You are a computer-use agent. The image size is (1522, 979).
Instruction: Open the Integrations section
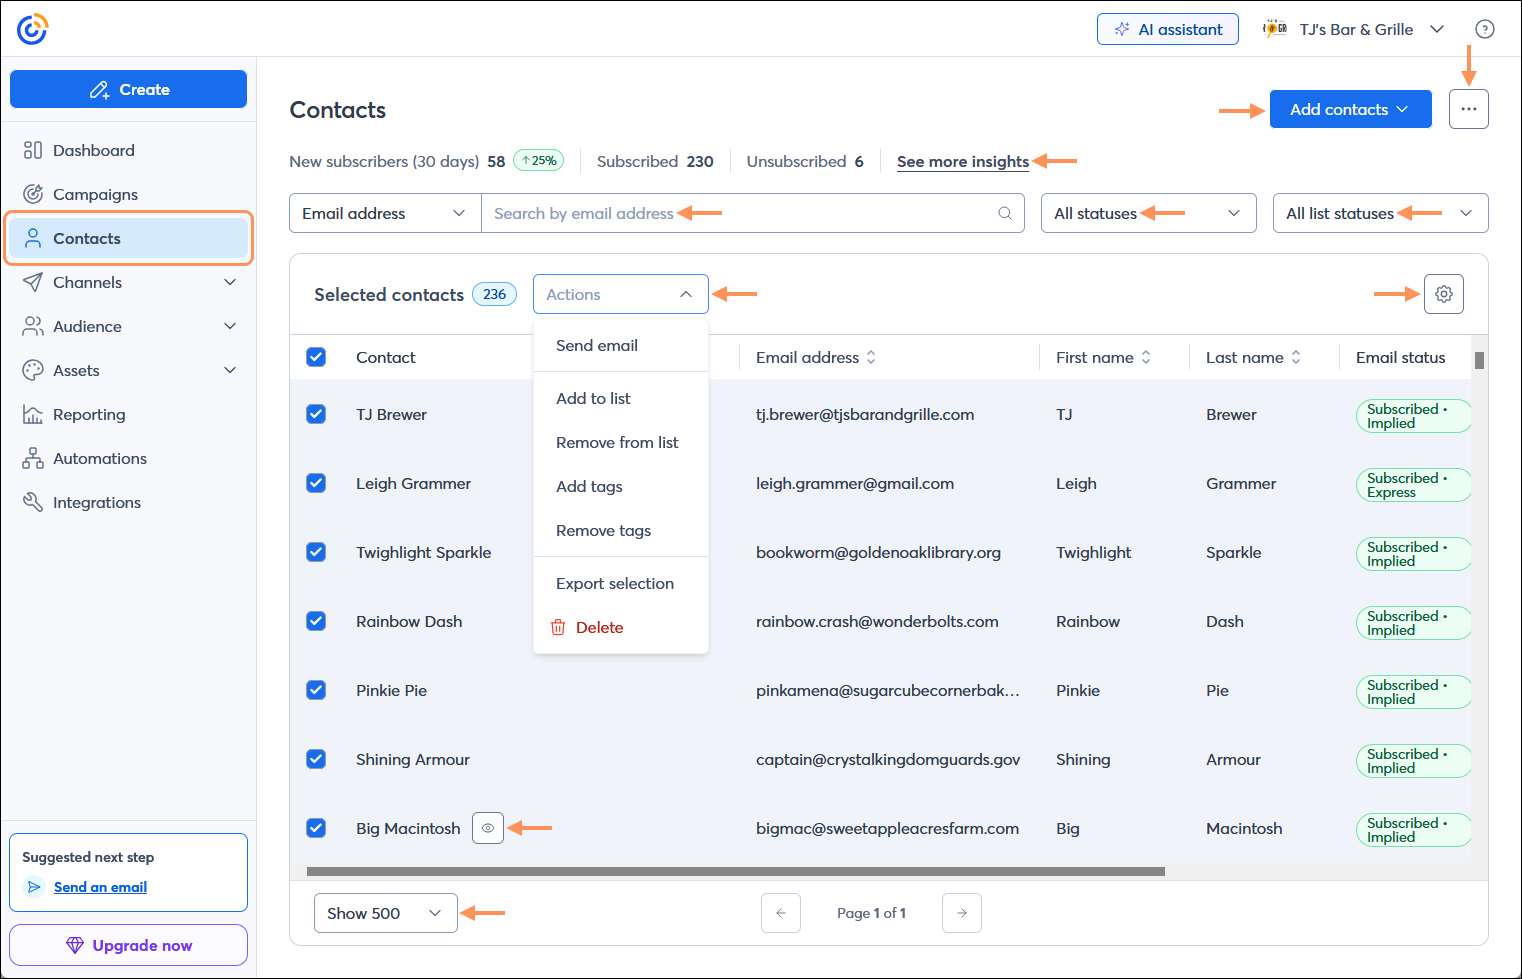tap(95, 502)
